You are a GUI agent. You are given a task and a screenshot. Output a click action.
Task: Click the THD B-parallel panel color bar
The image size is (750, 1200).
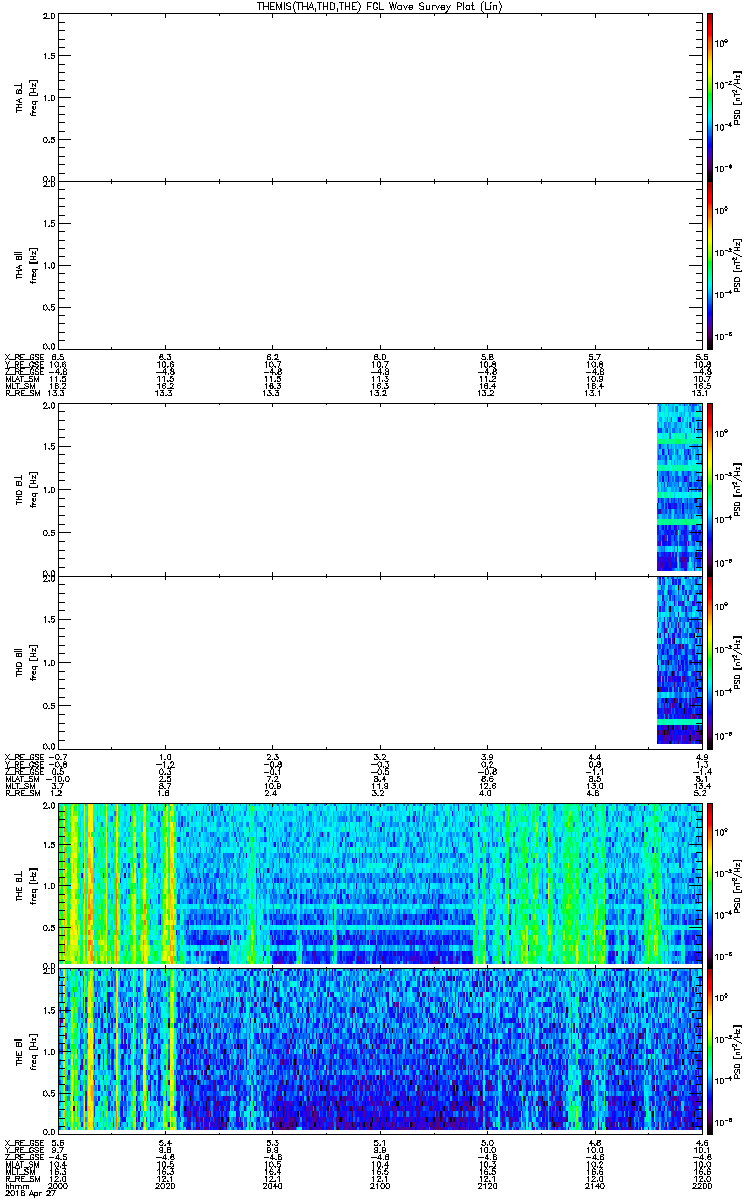pyautogui.click(x=709, y=662)
